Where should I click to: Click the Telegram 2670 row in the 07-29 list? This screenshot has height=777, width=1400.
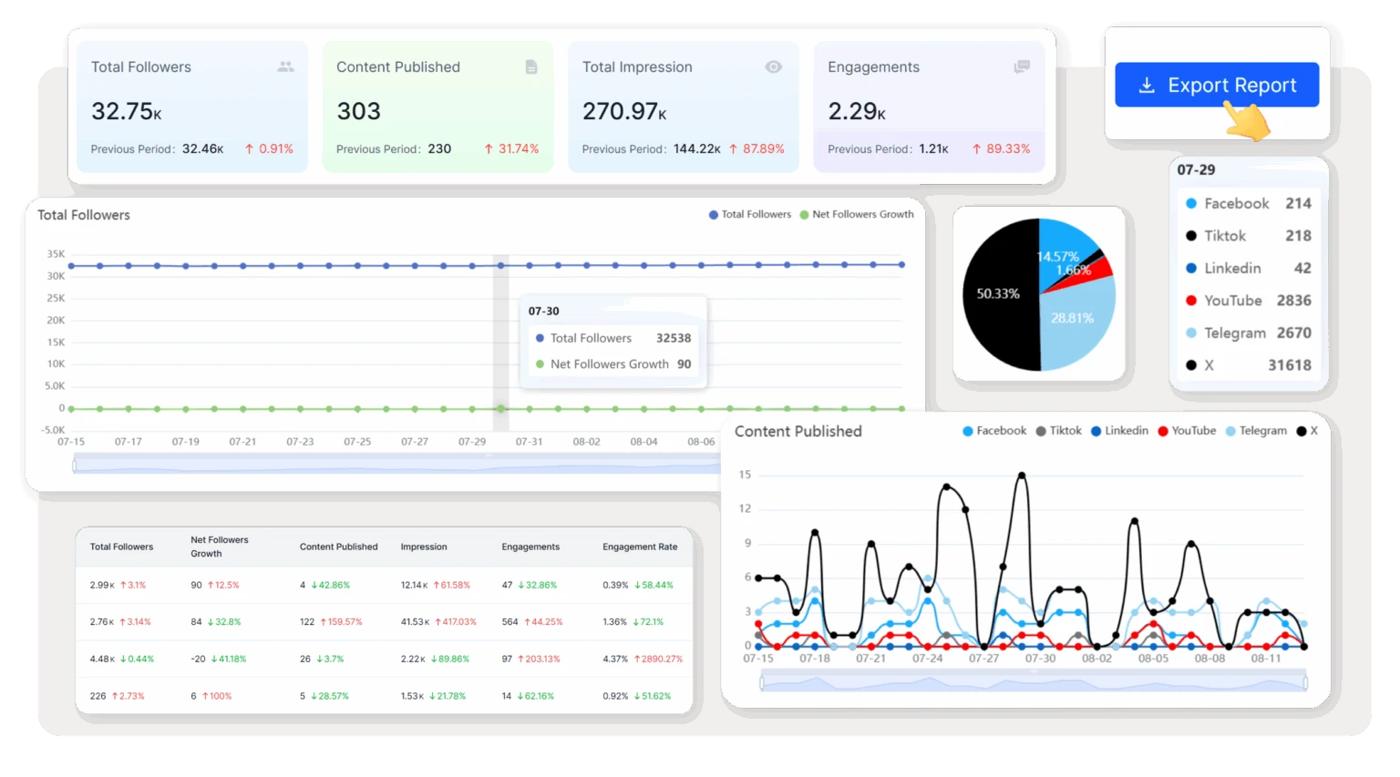(x=1248, y=333)
